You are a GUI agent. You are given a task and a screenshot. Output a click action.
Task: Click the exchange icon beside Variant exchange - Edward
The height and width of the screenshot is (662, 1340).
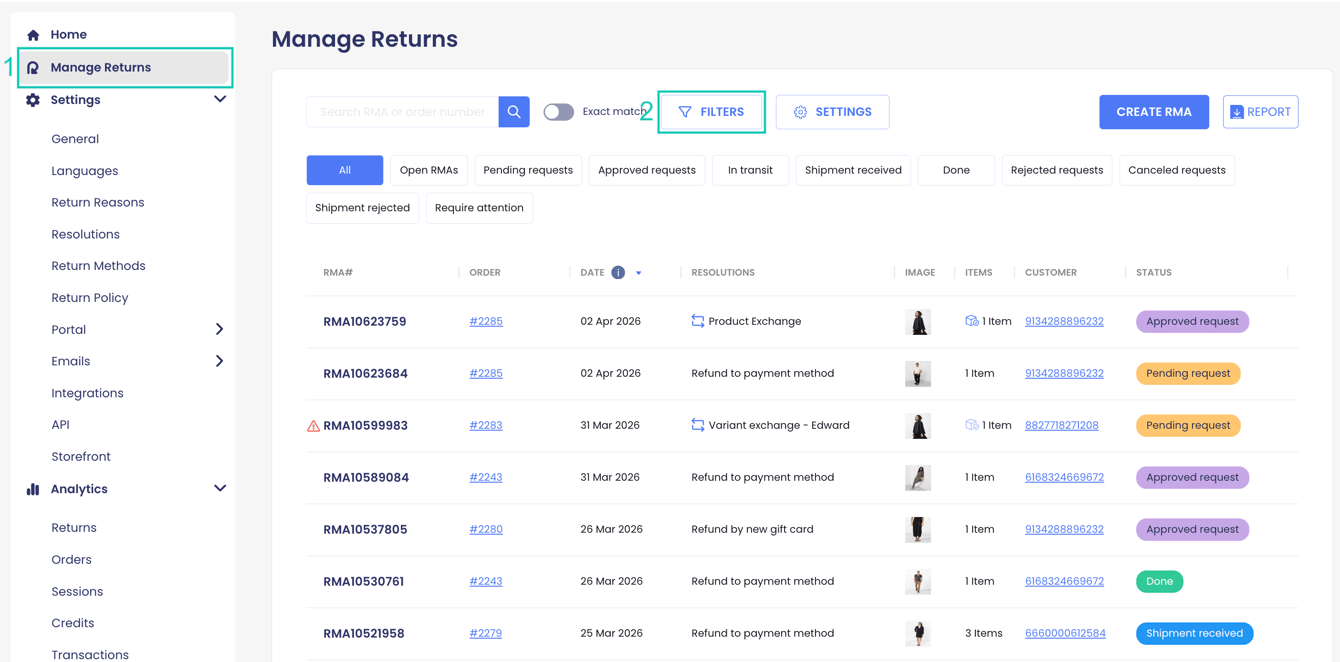tap(698, 425)
